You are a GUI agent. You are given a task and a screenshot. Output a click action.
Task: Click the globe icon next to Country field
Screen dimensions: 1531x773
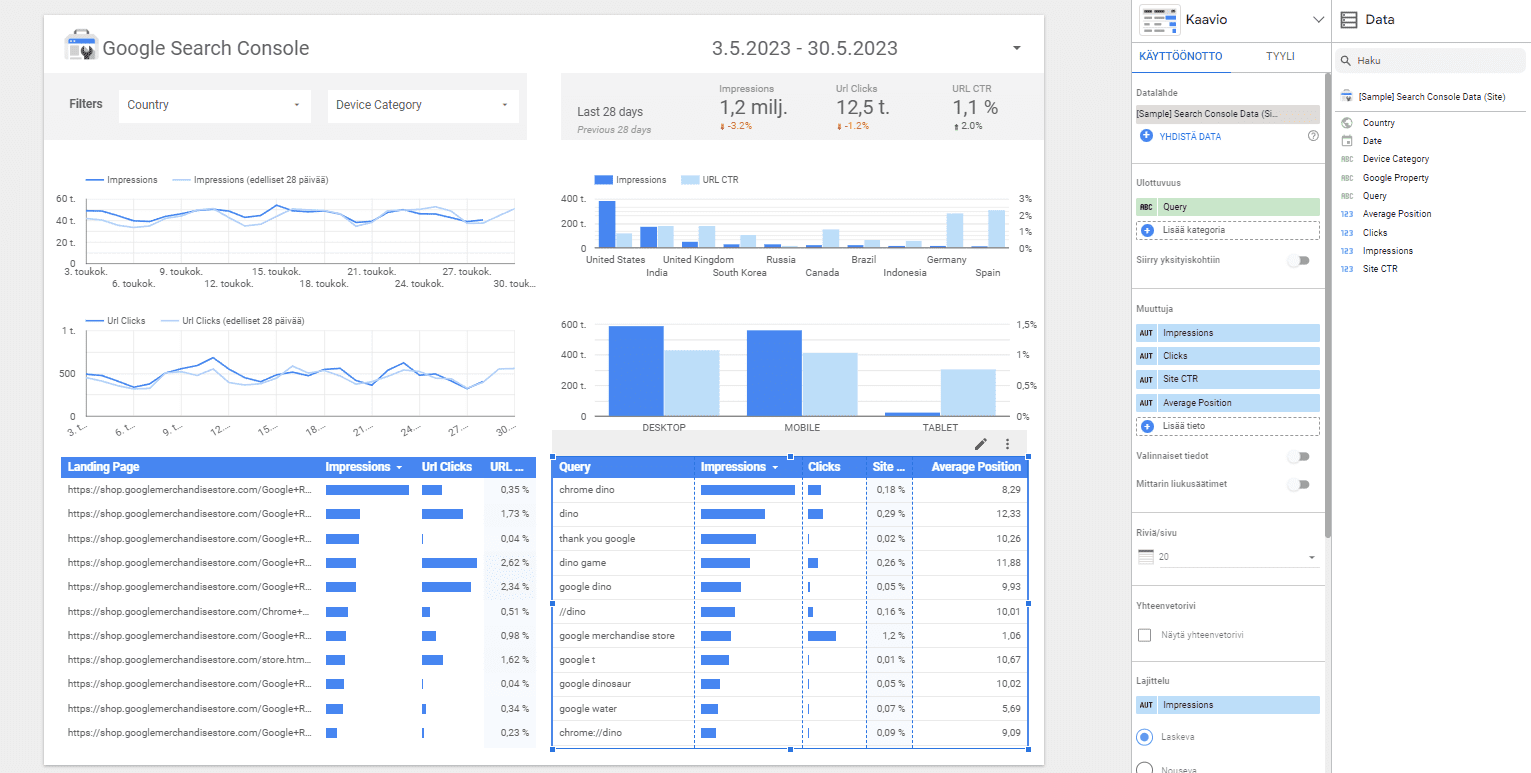1347,123
